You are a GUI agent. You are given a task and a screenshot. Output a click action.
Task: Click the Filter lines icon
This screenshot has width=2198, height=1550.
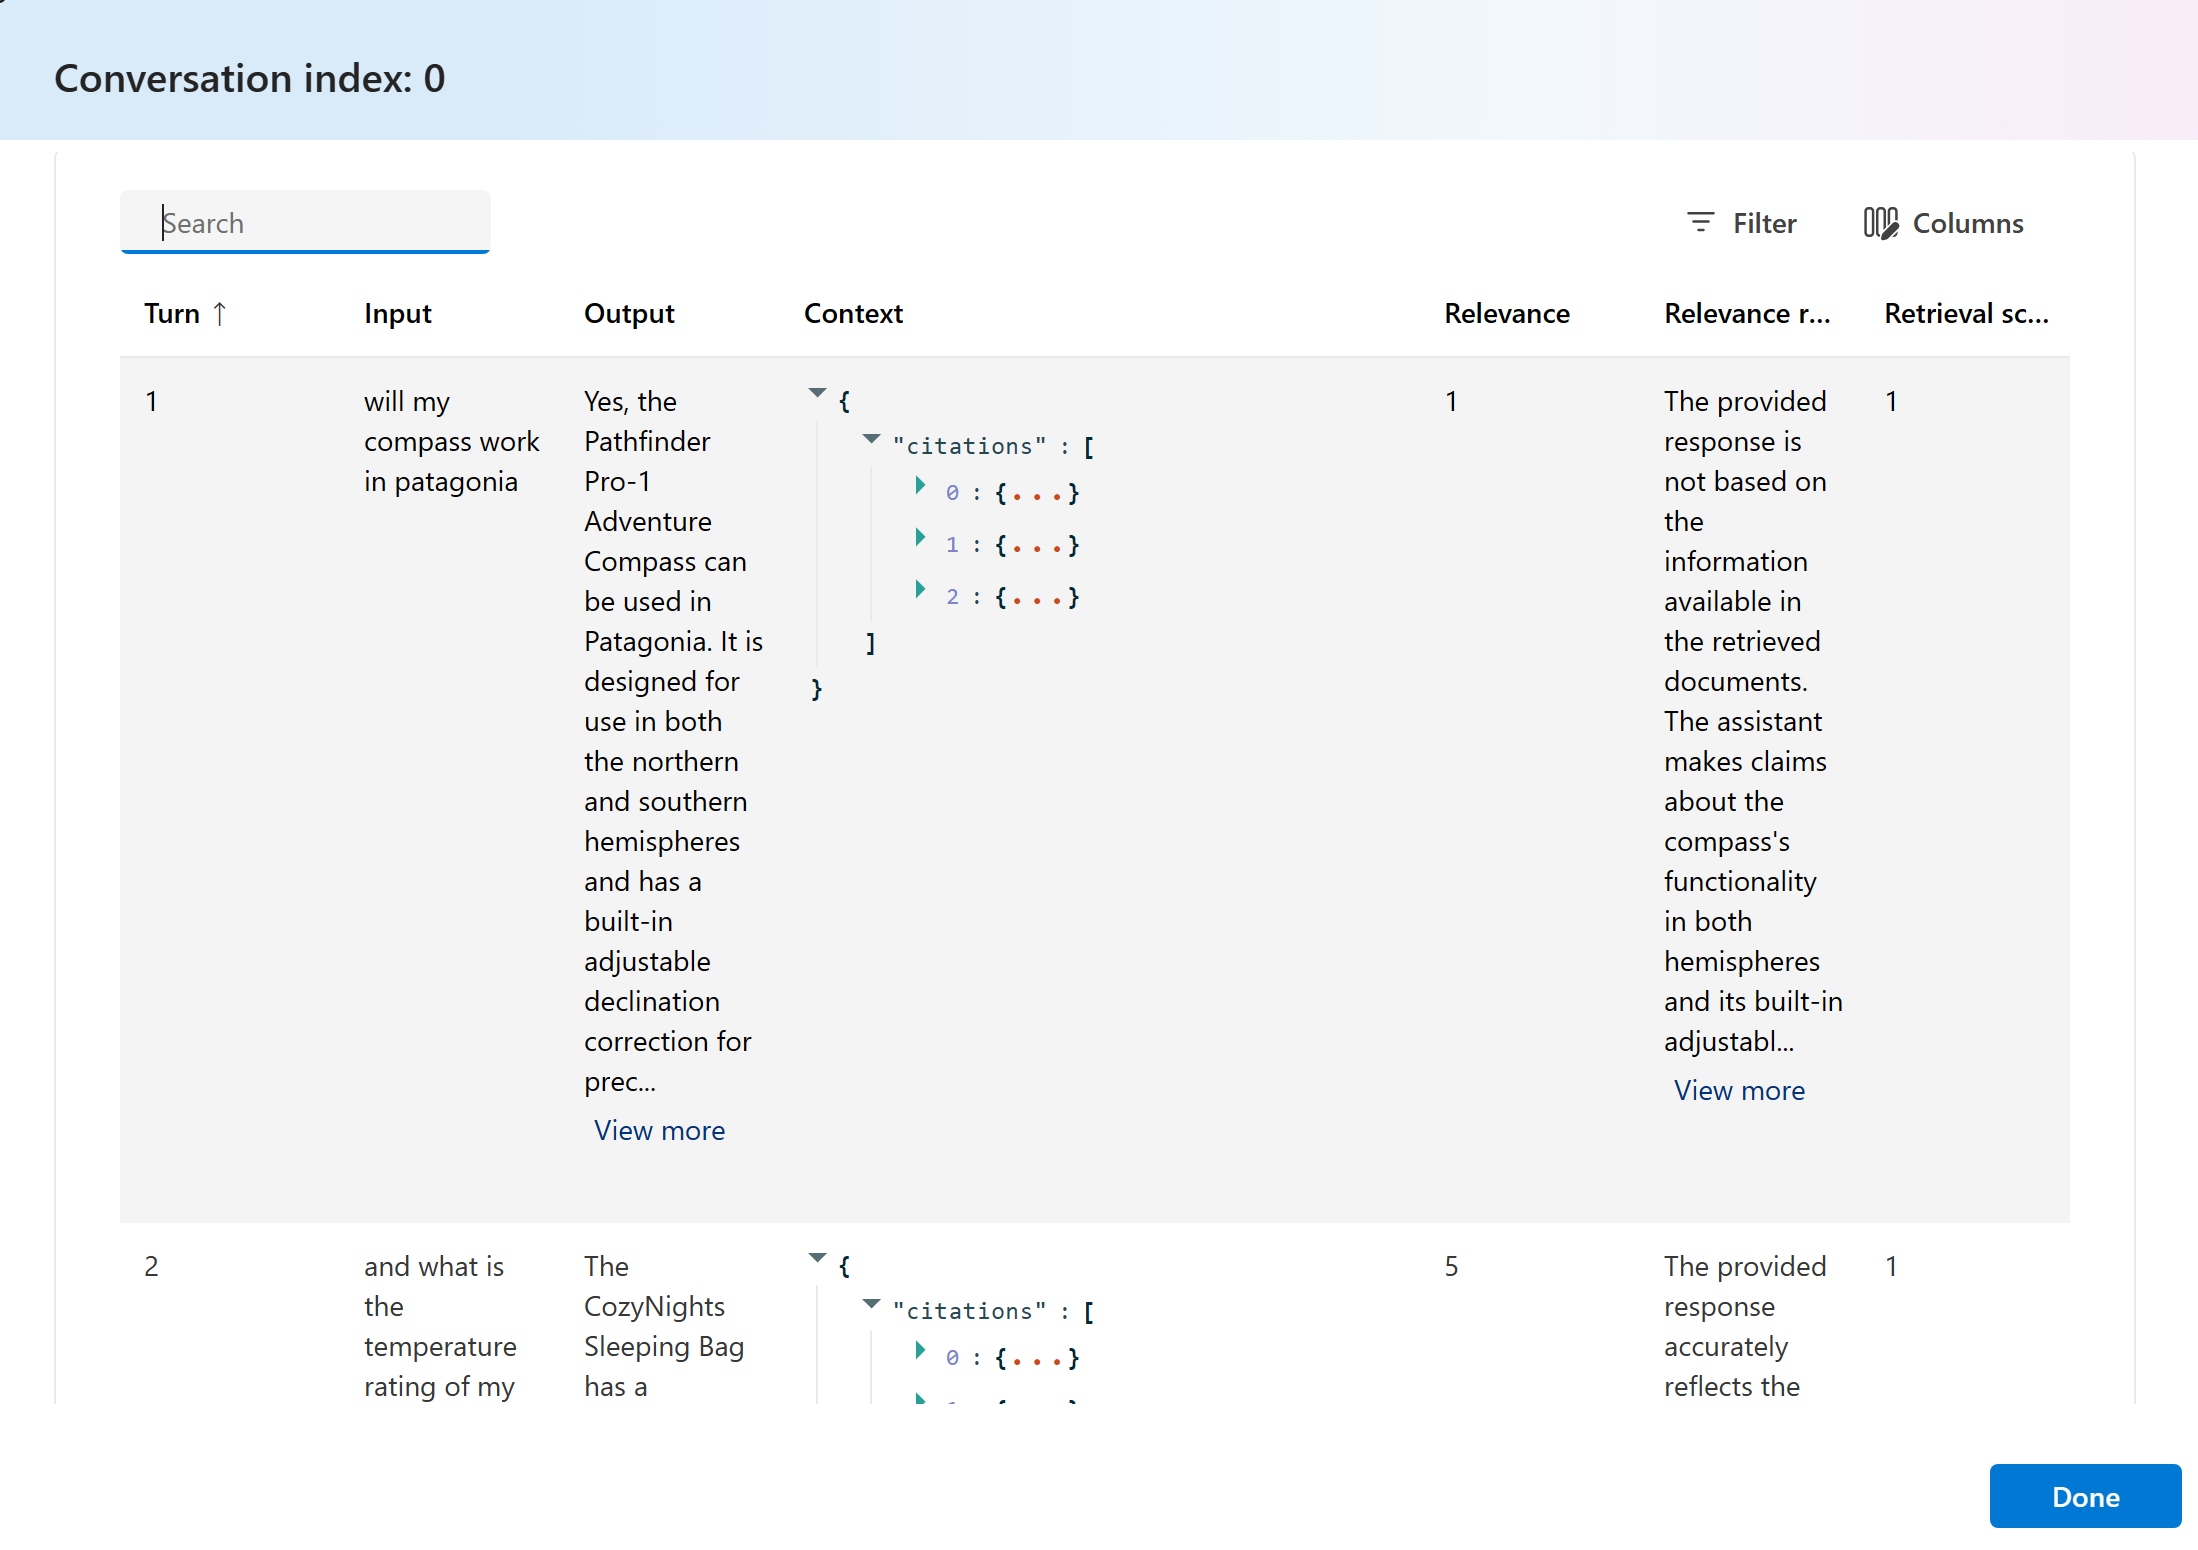pyautogui.click(x=1700, y=222)
